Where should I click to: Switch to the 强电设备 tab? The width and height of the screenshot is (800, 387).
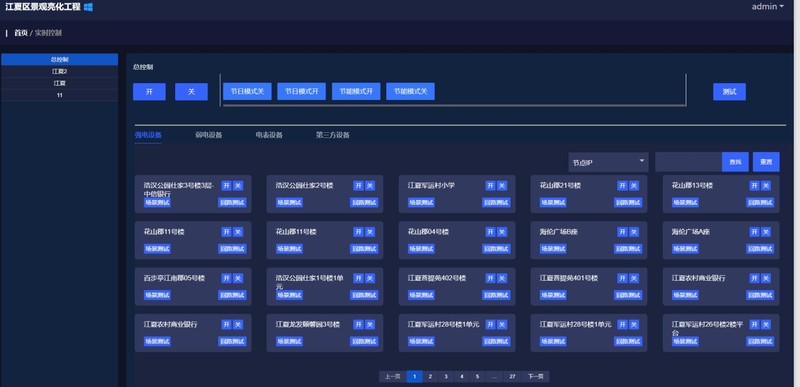click(x=148, y=135)
